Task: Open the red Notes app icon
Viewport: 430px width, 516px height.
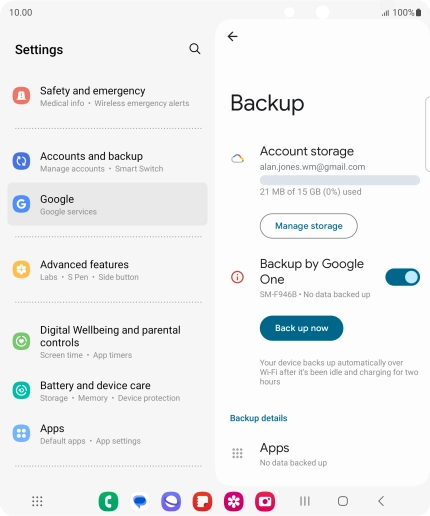Action: tap(202, 501)
